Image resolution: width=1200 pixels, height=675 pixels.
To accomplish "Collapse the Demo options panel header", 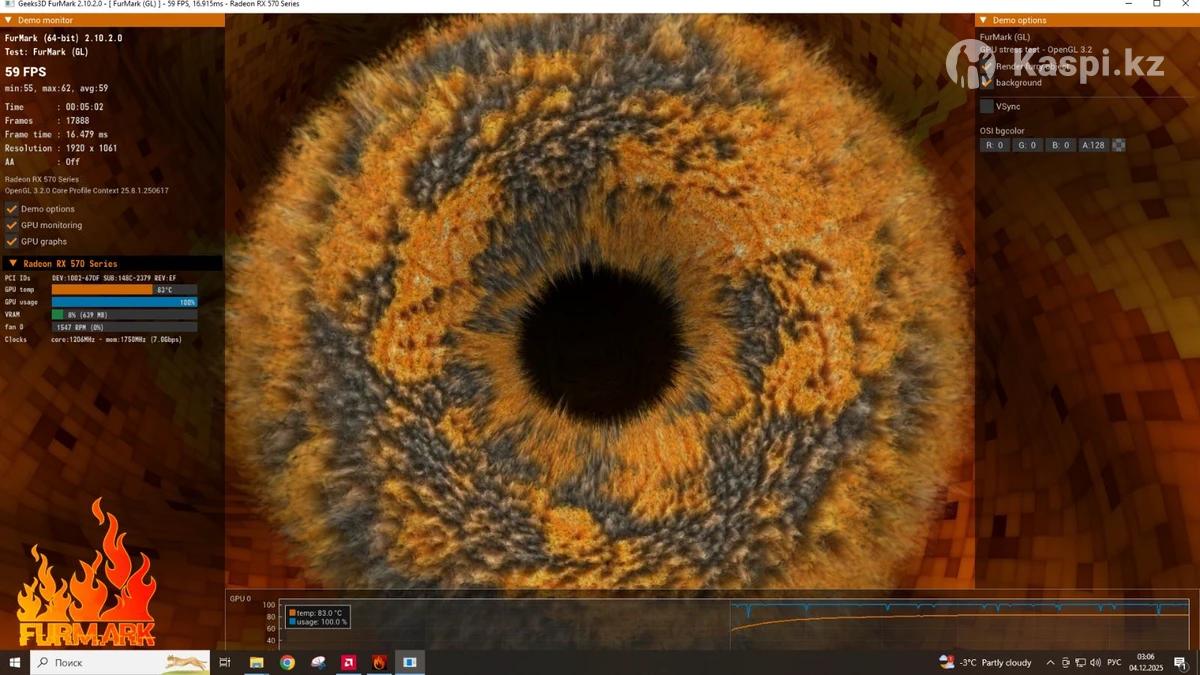I will click(x=983, y=20).
